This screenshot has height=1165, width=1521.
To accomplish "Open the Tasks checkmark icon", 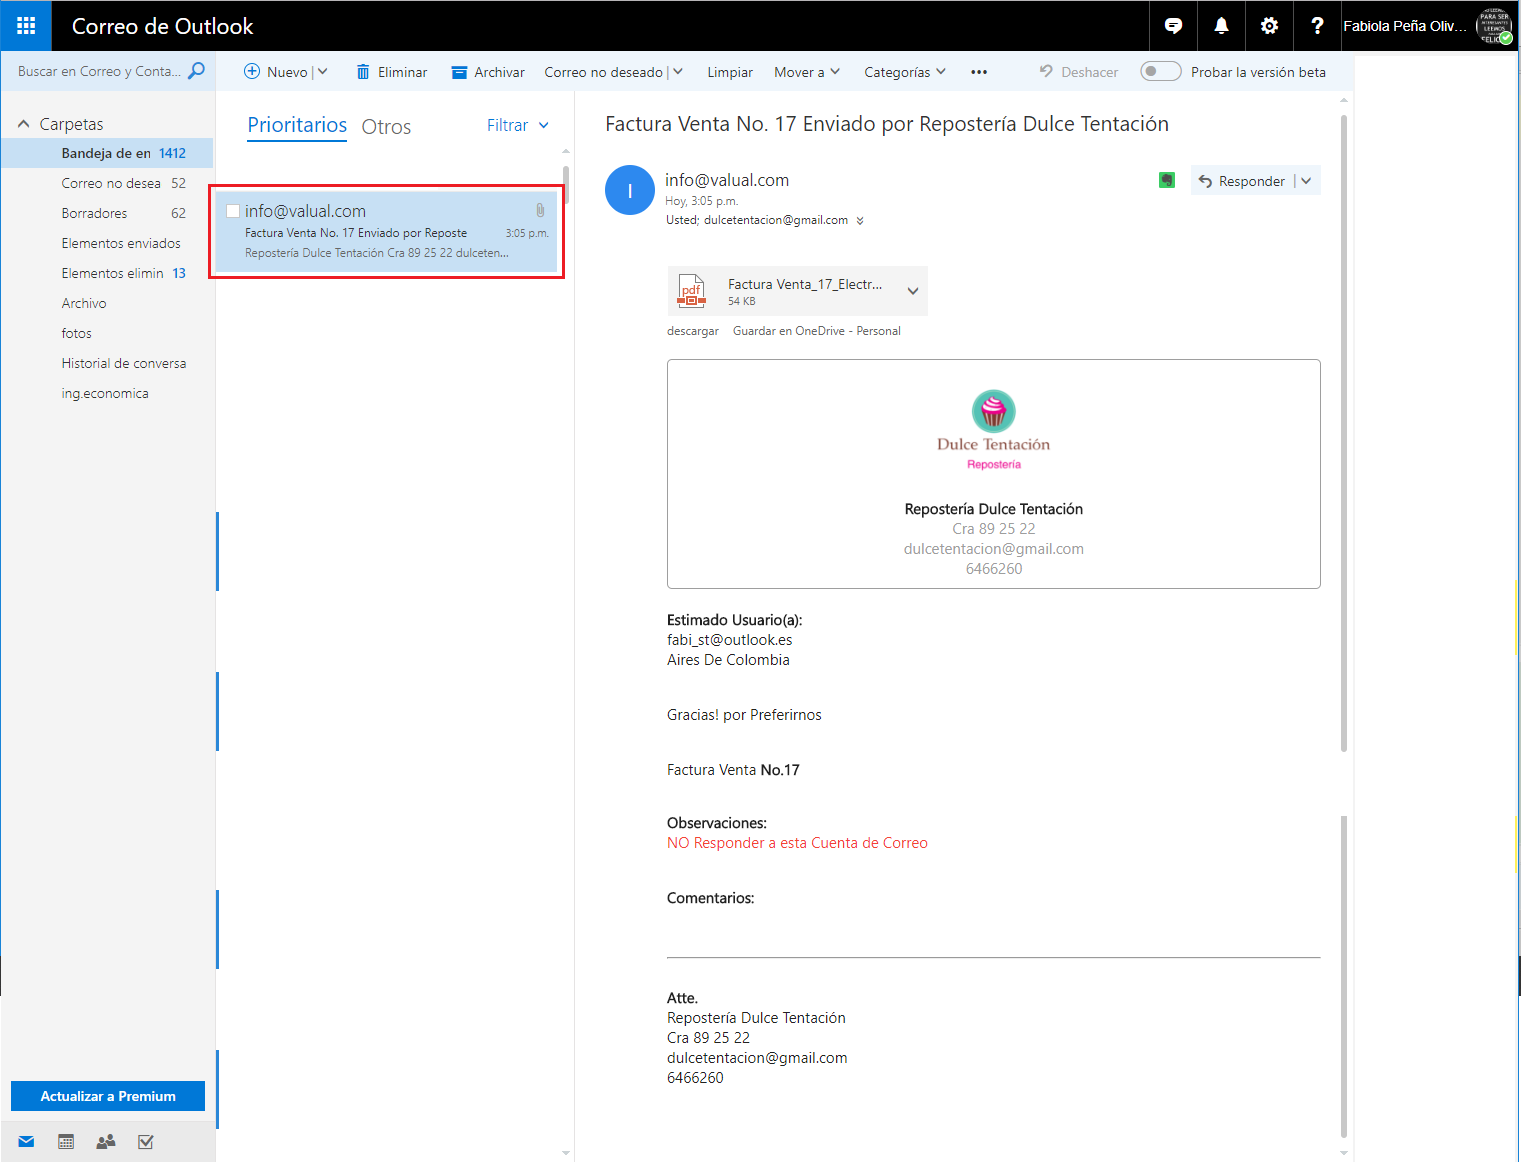I will [x=146, y=1142].
